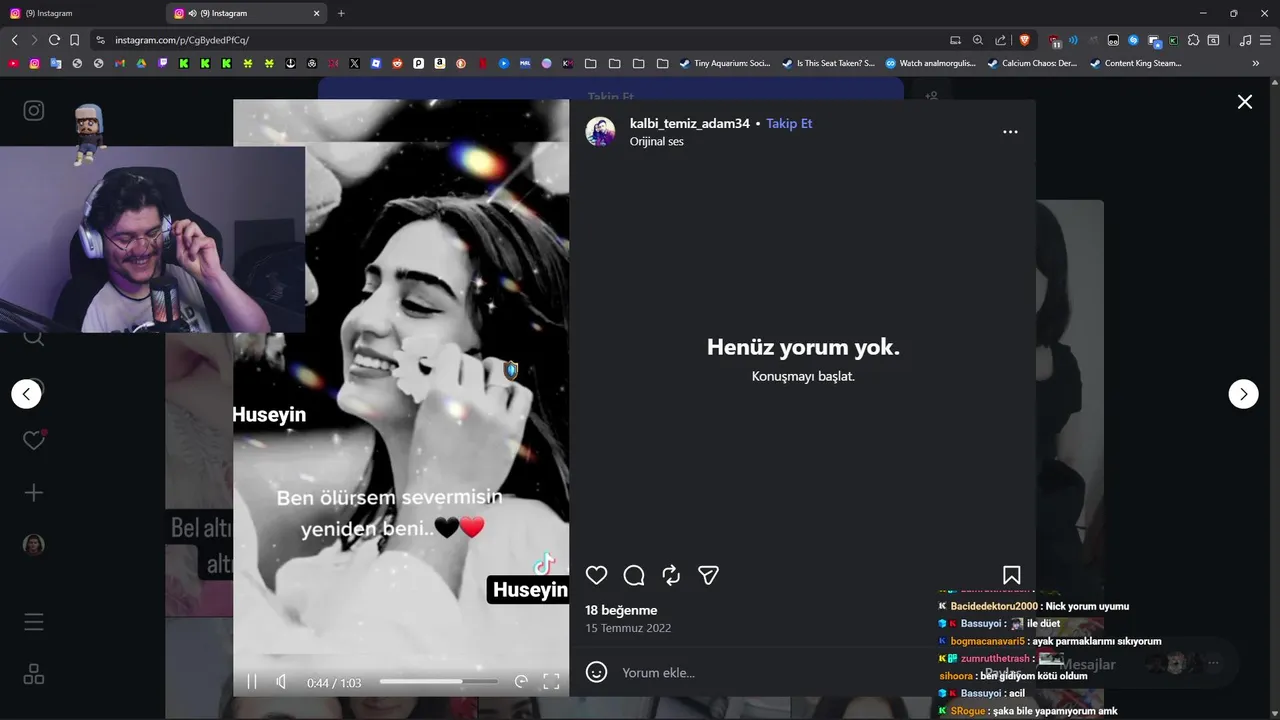Switch to the first Instagram browser tab
1280x720 pixels.
coord(83,13)
